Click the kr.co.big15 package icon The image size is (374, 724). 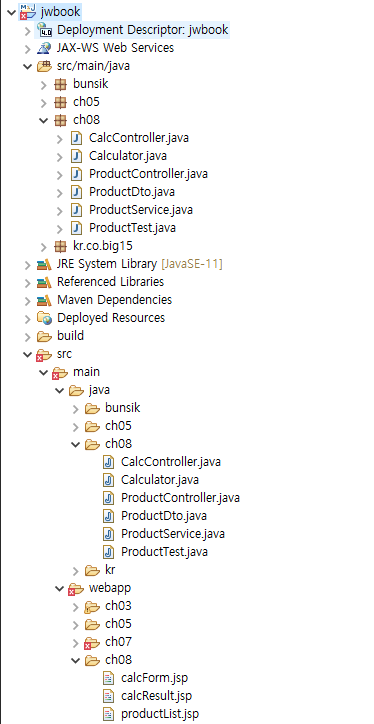coord(60,246)
